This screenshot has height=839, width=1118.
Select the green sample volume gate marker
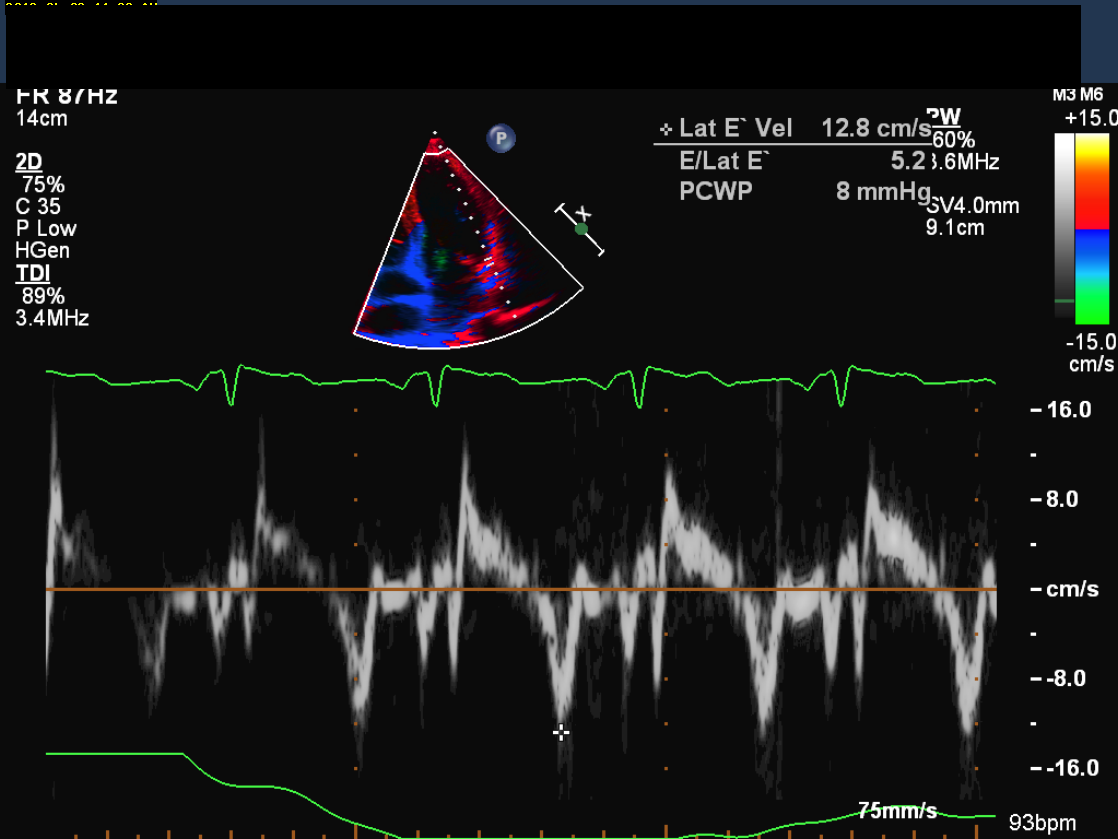click(581, 229)
